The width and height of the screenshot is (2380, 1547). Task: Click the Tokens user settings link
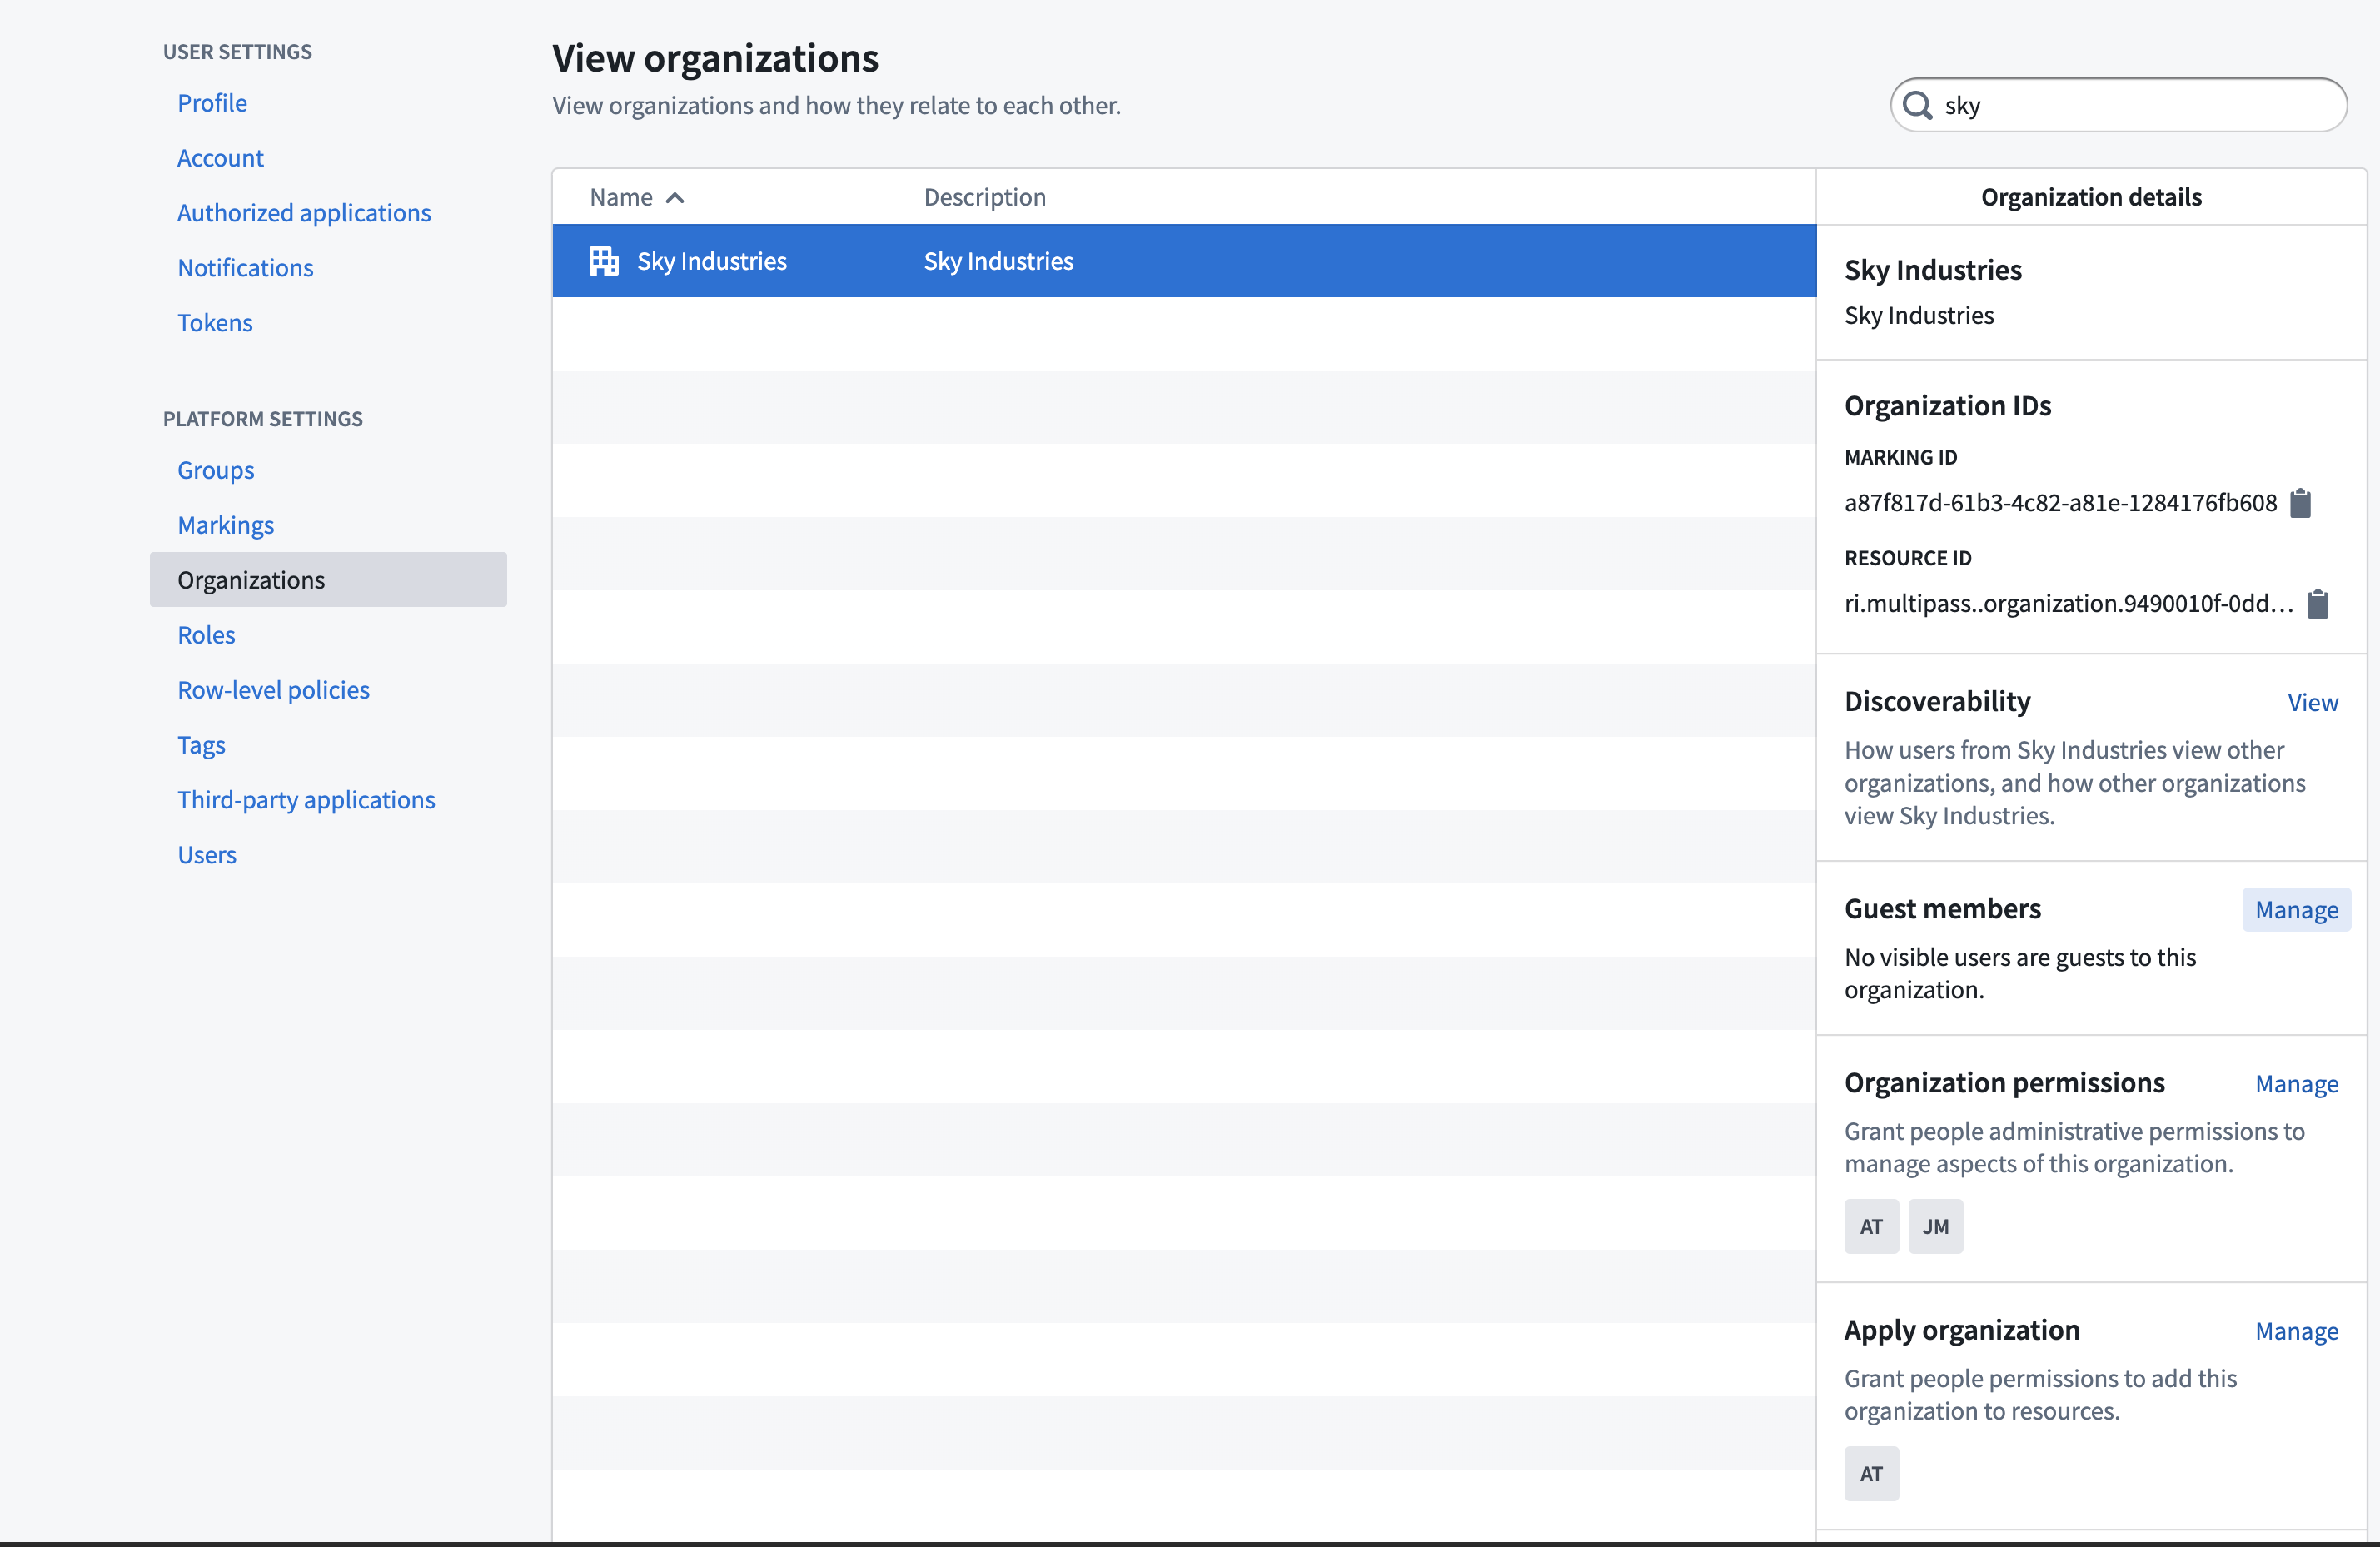pyautogui.click(x=215, y=321)
